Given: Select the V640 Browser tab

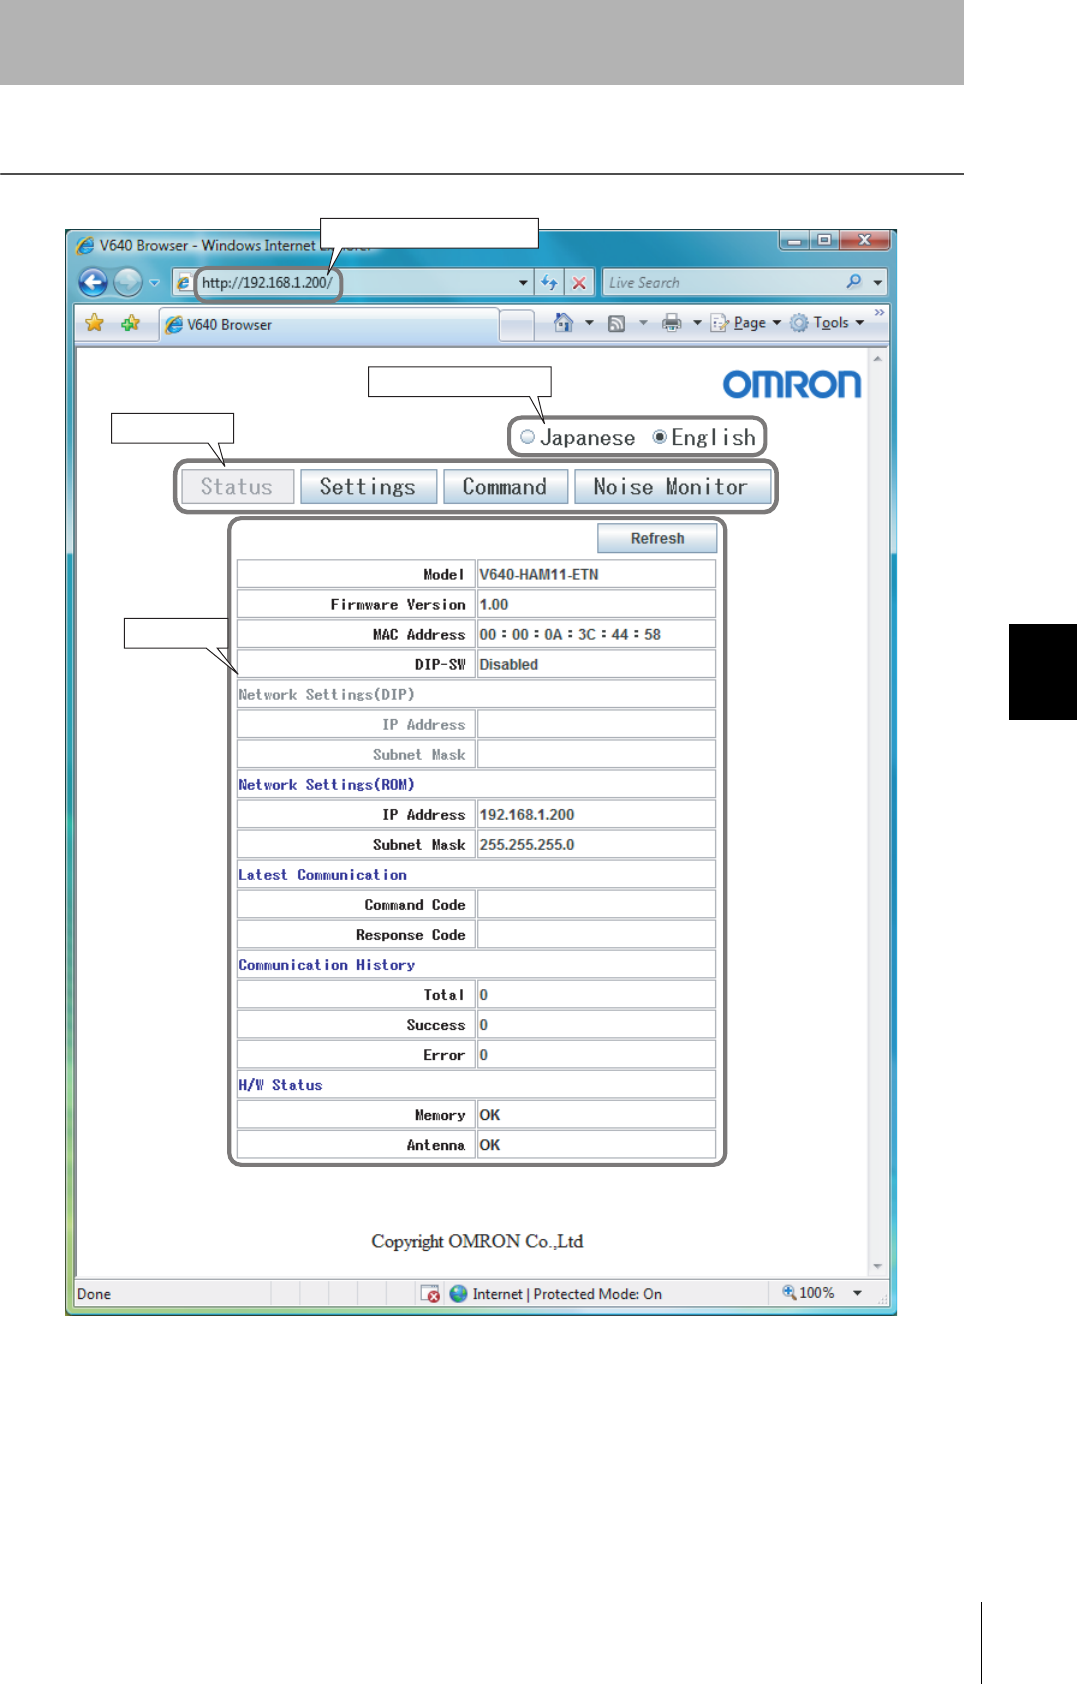Looking at the screenshot, I should tap(329, 325).
